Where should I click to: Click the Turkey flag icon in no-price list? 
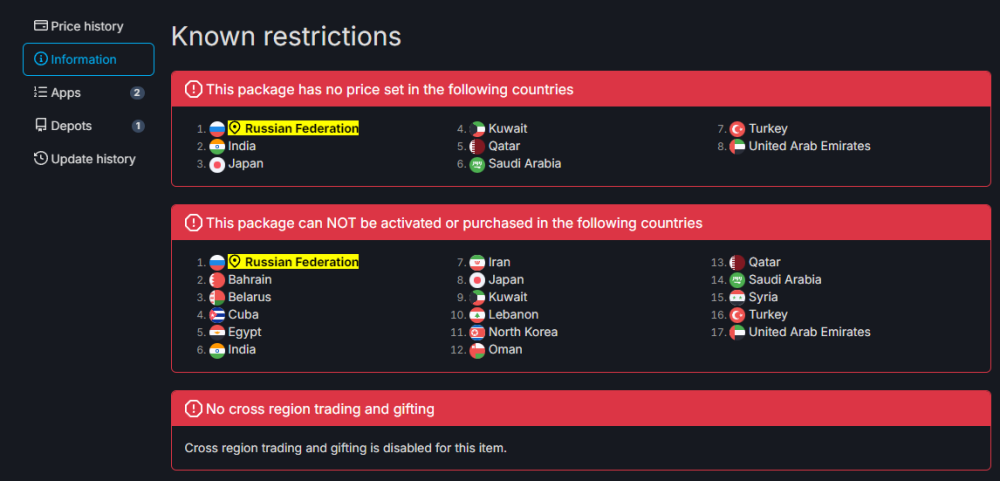point(737,129)
